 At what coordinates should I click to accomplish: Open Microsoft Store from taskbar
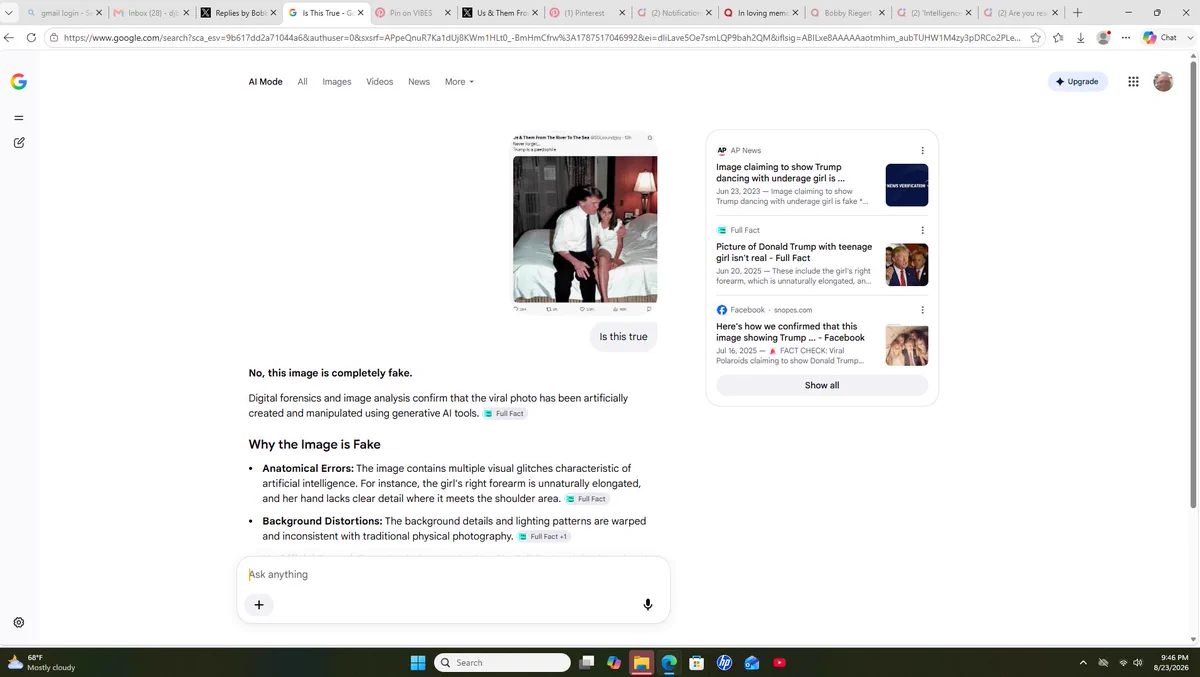click(697, 662)
